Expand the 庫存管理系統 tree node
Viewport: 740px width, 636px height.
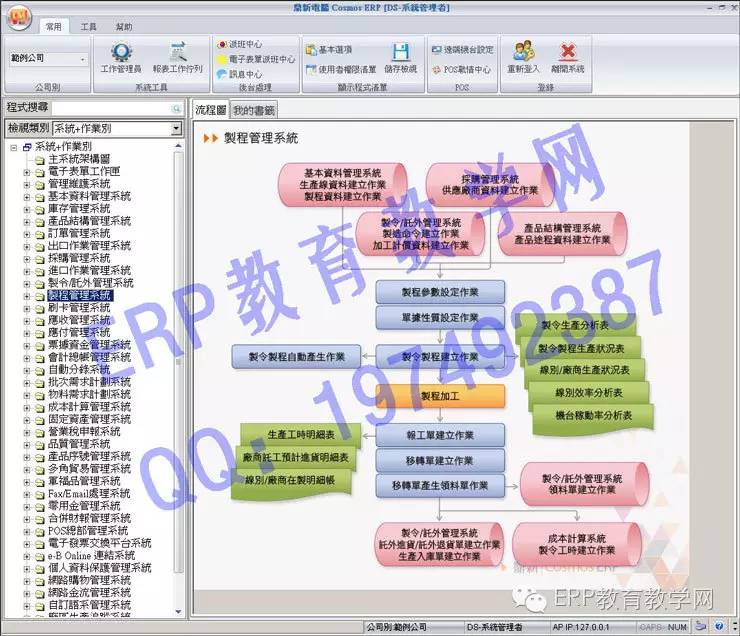pyautogui.click(x=27, y=208)
